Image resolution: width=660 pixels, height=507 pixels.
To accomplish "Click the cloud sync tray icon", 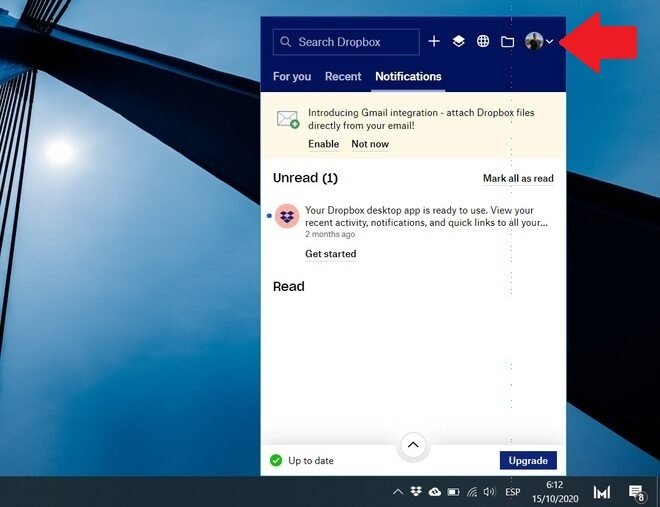I will point(434,491).
